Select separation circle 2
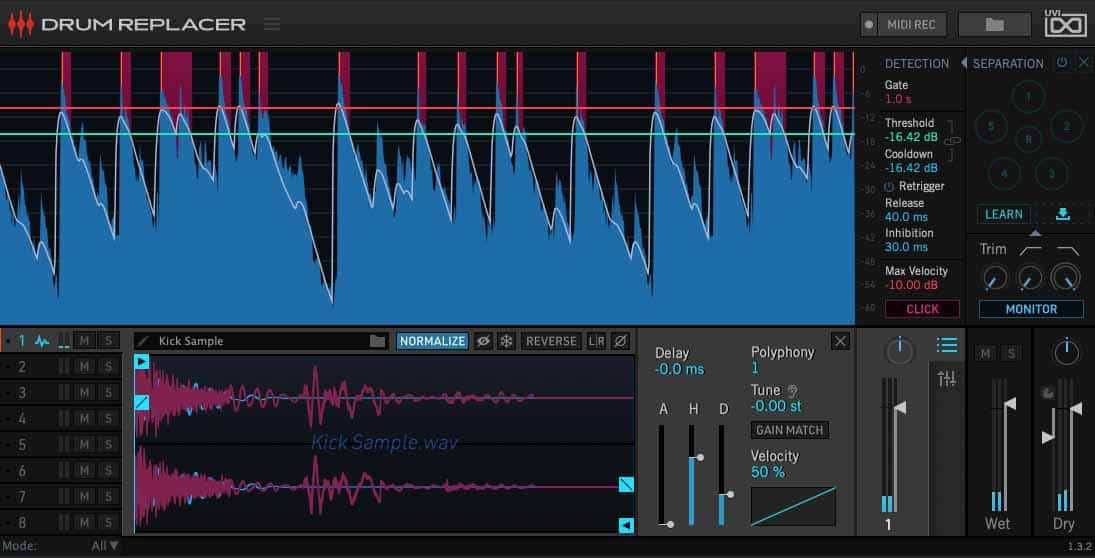The width and height of the screenshot is (1095, 558). point(1066,126)
